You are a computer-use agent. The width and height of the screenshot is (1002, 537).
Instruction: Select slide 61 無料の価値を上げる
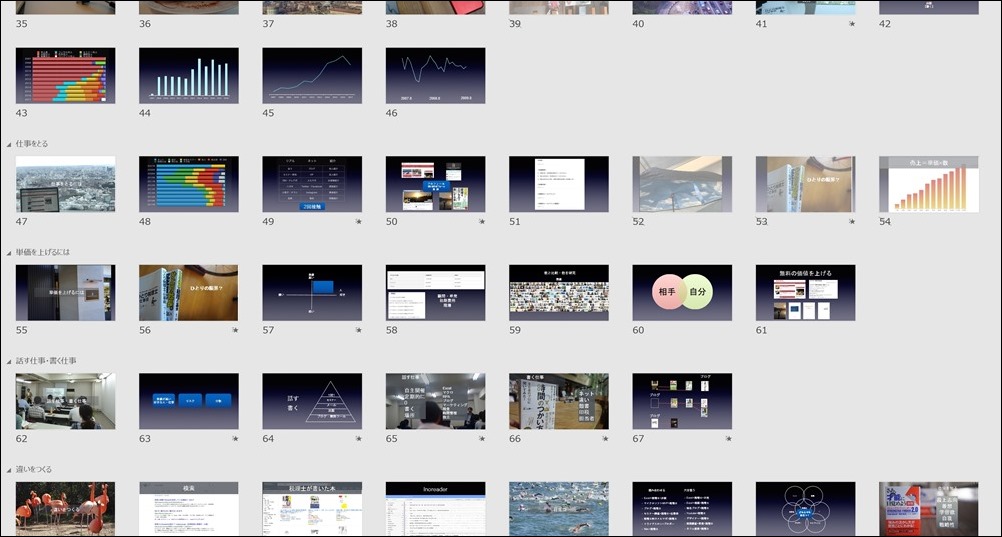[806, 293]
